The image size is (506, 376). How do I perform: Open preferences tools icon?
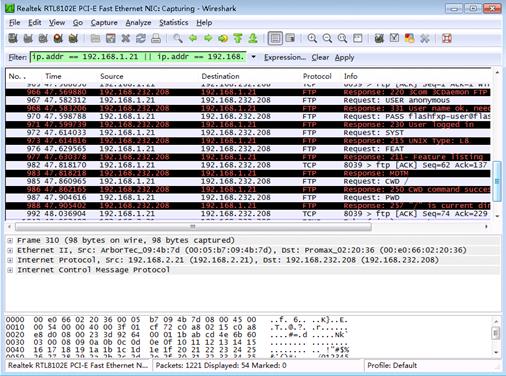tap(425, 38)
